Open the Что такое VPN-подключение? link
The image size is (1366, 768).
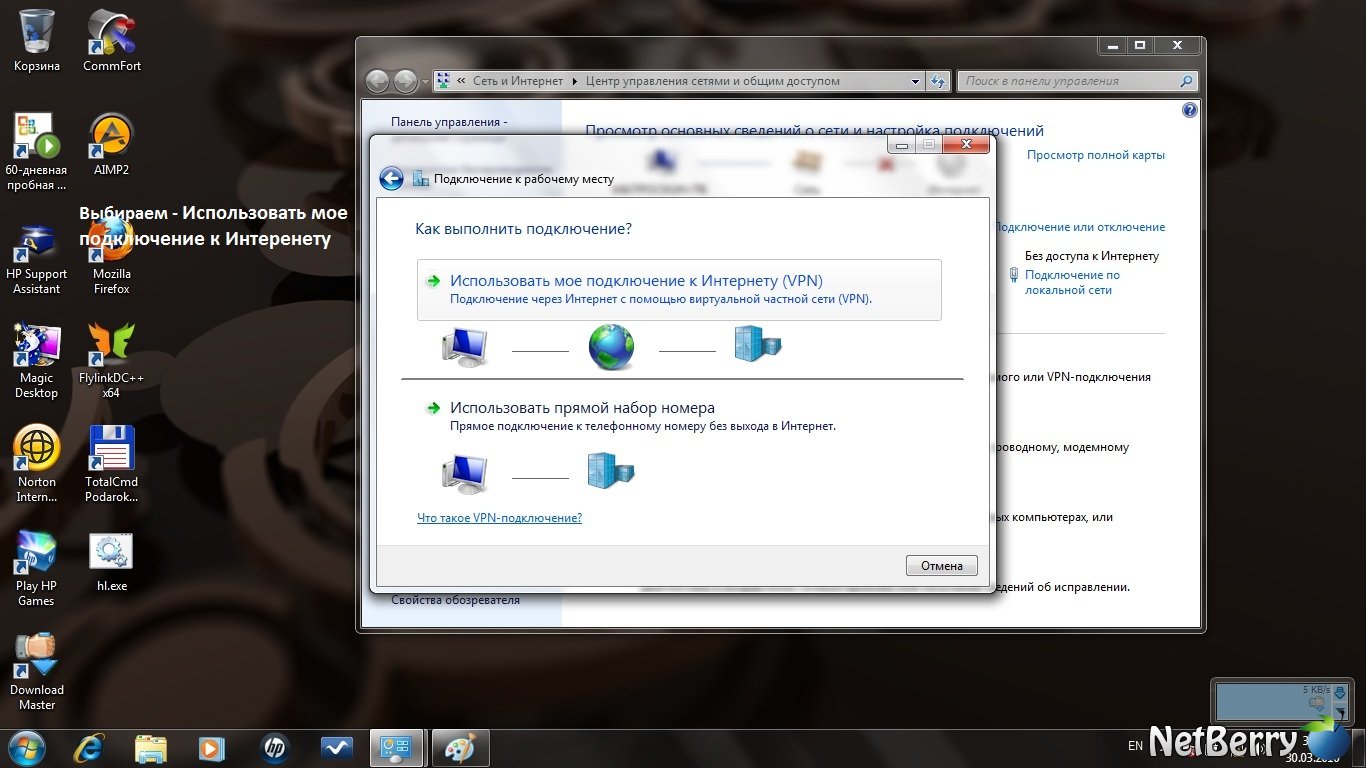coord(499,518)
